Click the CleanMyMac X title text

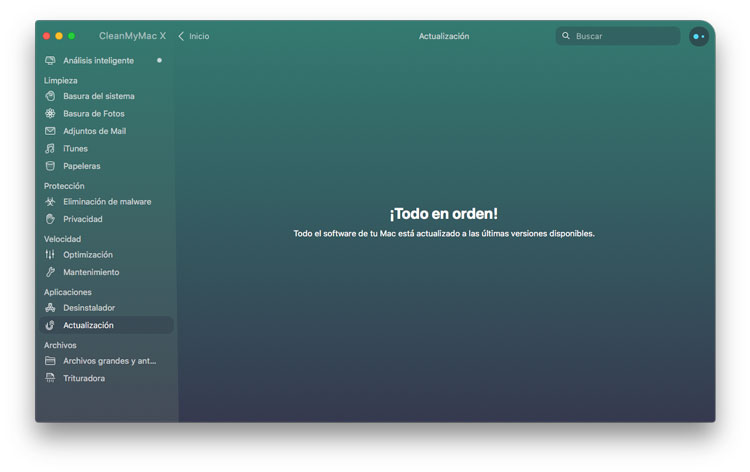[132, 36]
